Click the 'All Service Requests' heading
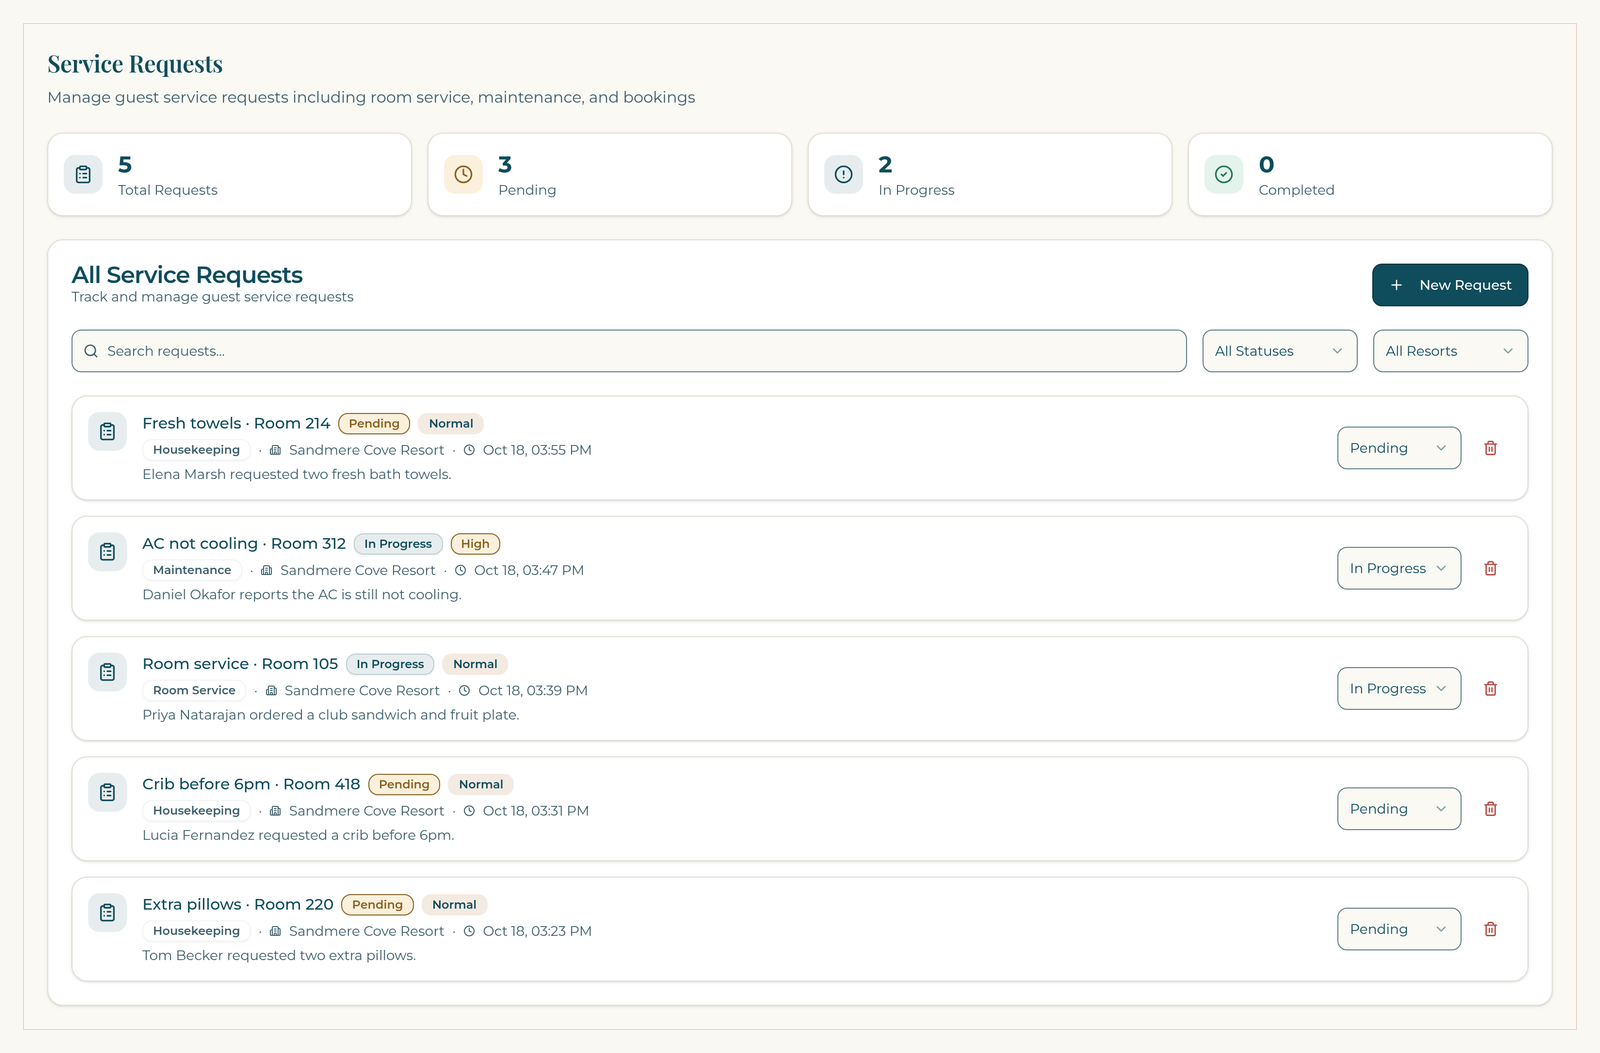This screenshot has height=1053, width=1600. [x=187, y=275]
